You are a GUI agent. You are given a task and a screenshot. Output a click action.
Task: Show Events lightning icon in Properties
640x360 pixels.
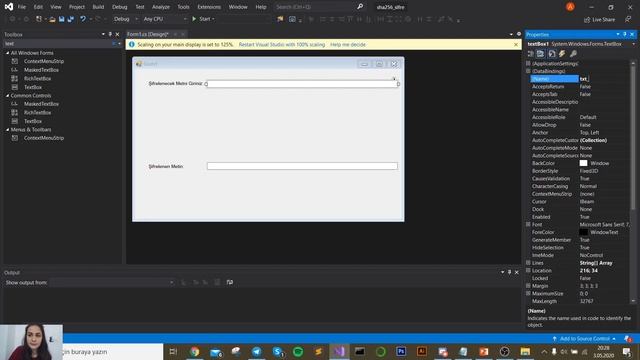pos(562,54)
